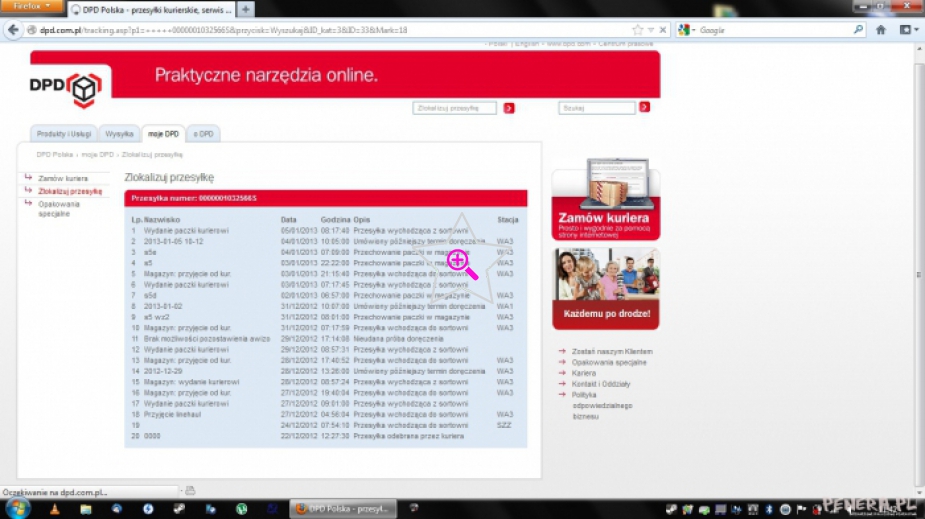Open the Firefox home page icon
This screenshot has height=519, width=925.
point(881,30)
